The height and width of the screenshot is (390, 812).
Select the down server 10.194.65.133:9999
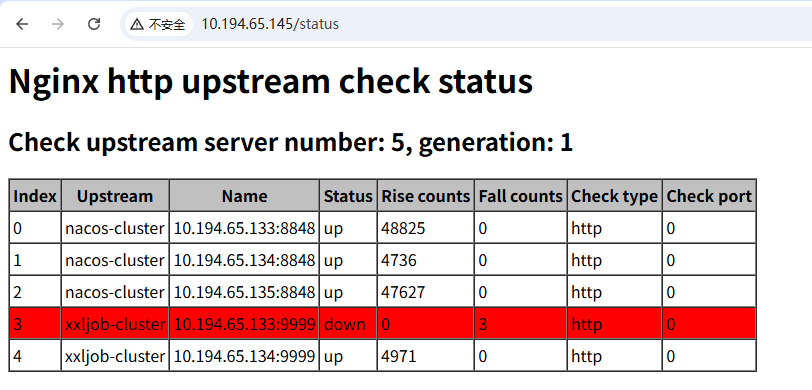(244, 324)
